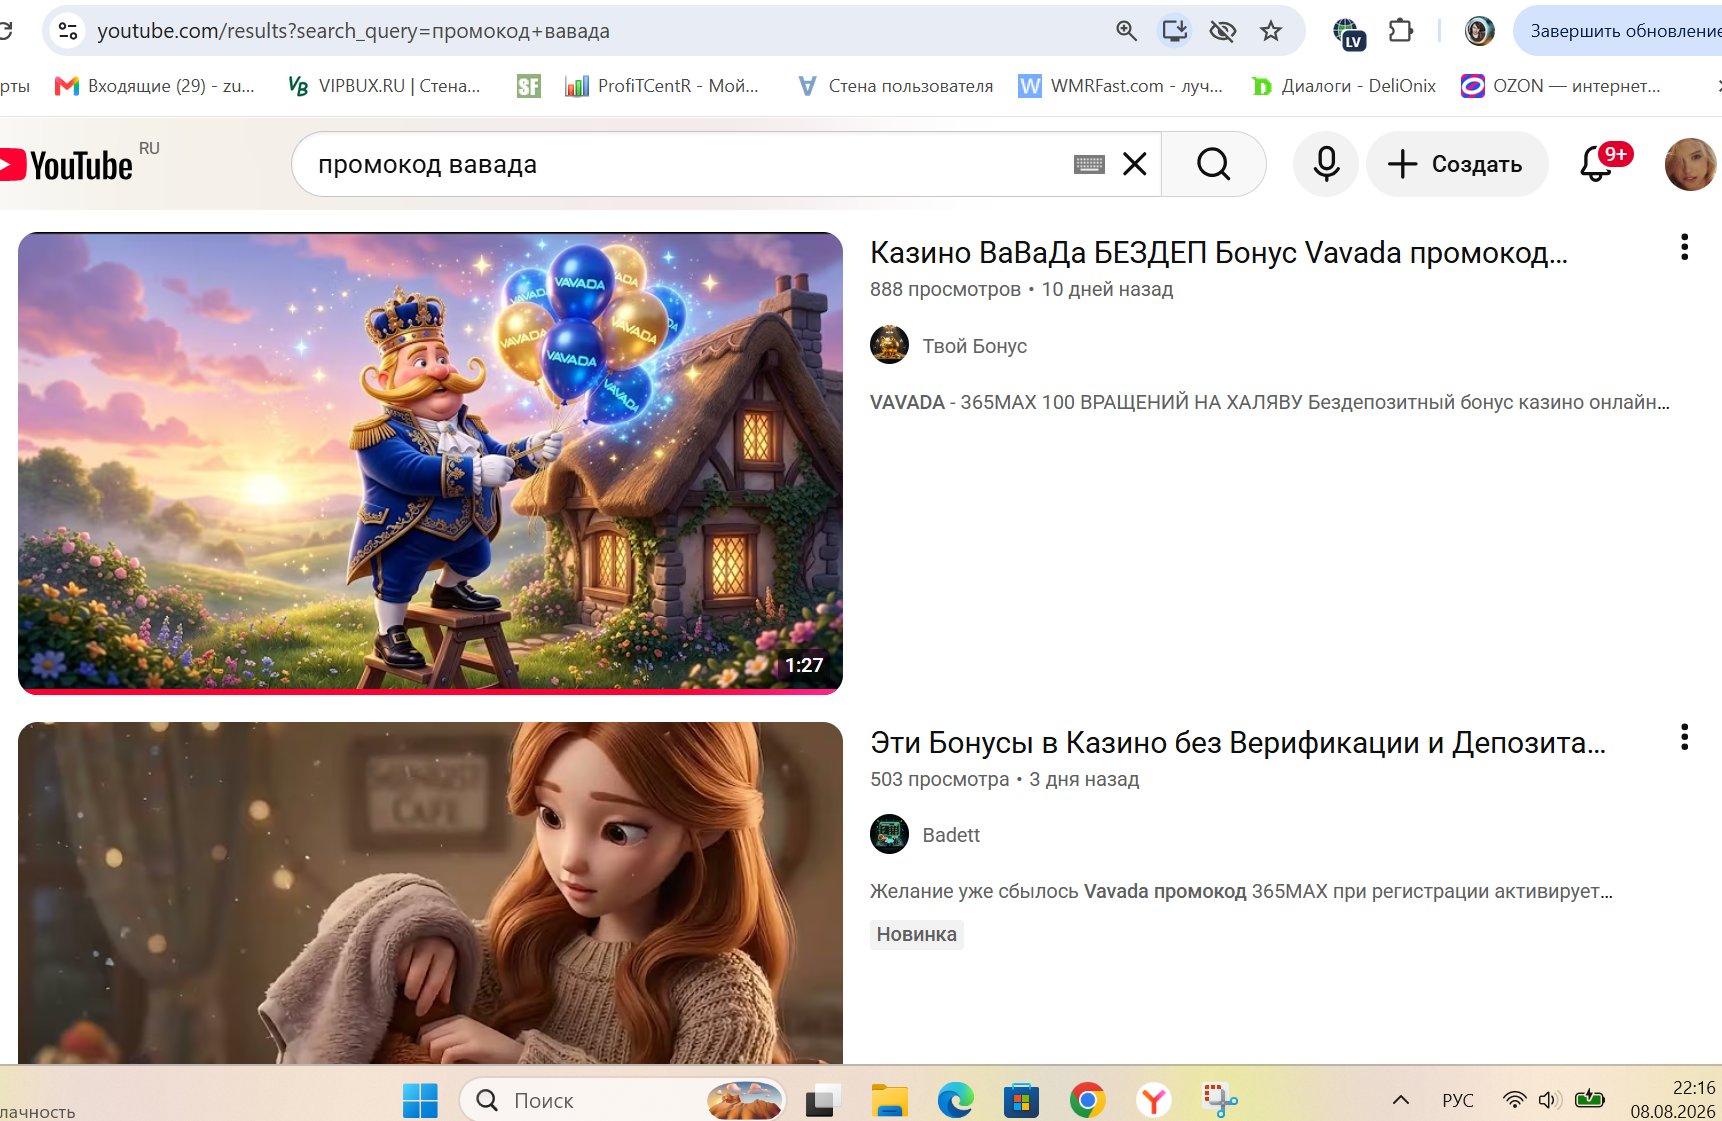Image resolution: width=1722 pixels, height=1121 pixels.
Task: Switch to Google Chrome on the taskbar
Action: coord(1088,1101)
